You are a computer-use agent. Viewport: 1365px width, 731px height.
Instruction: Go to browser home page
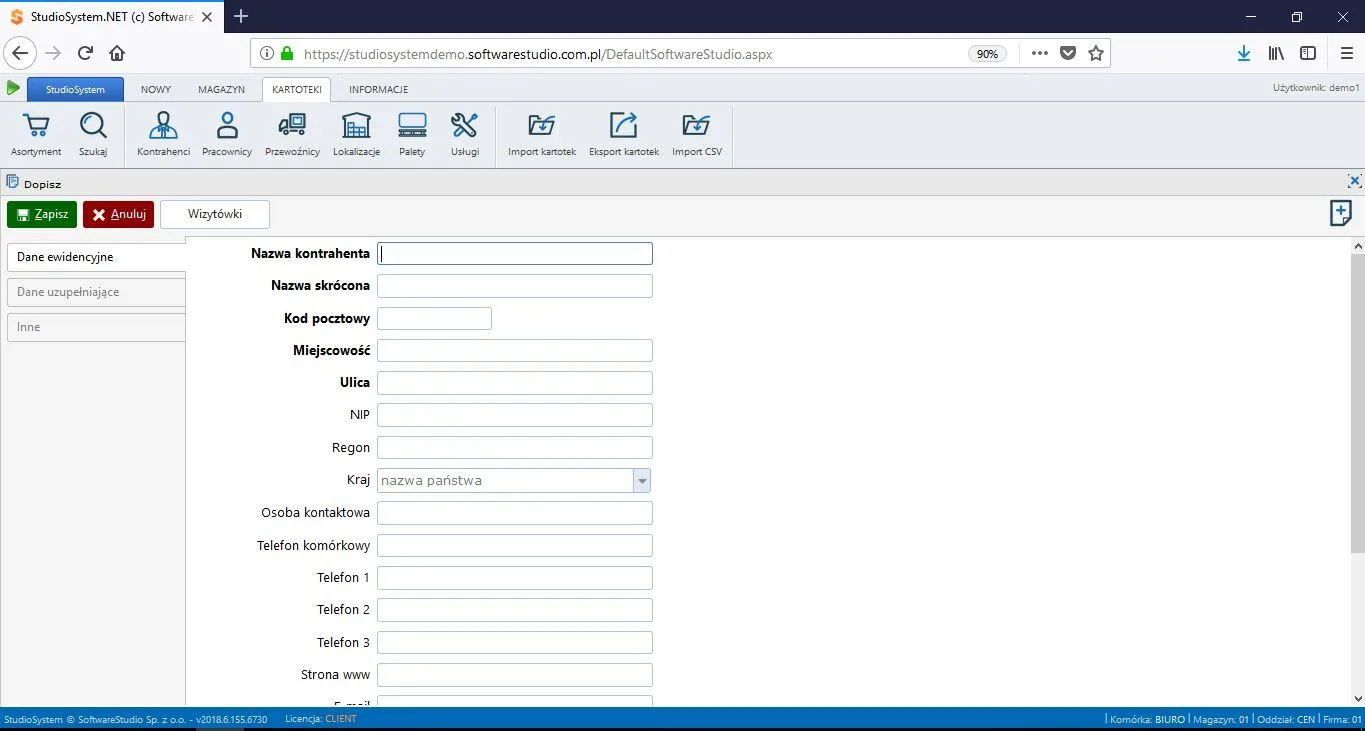[x=117, y=53]
